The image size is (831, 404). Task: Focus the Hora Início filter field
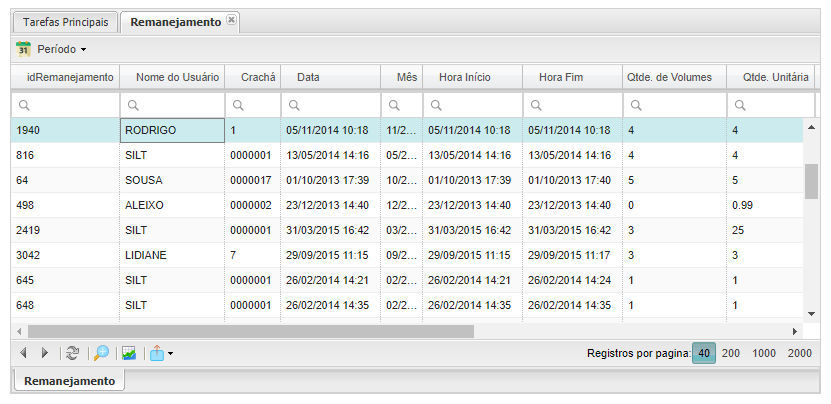[473, 106]
